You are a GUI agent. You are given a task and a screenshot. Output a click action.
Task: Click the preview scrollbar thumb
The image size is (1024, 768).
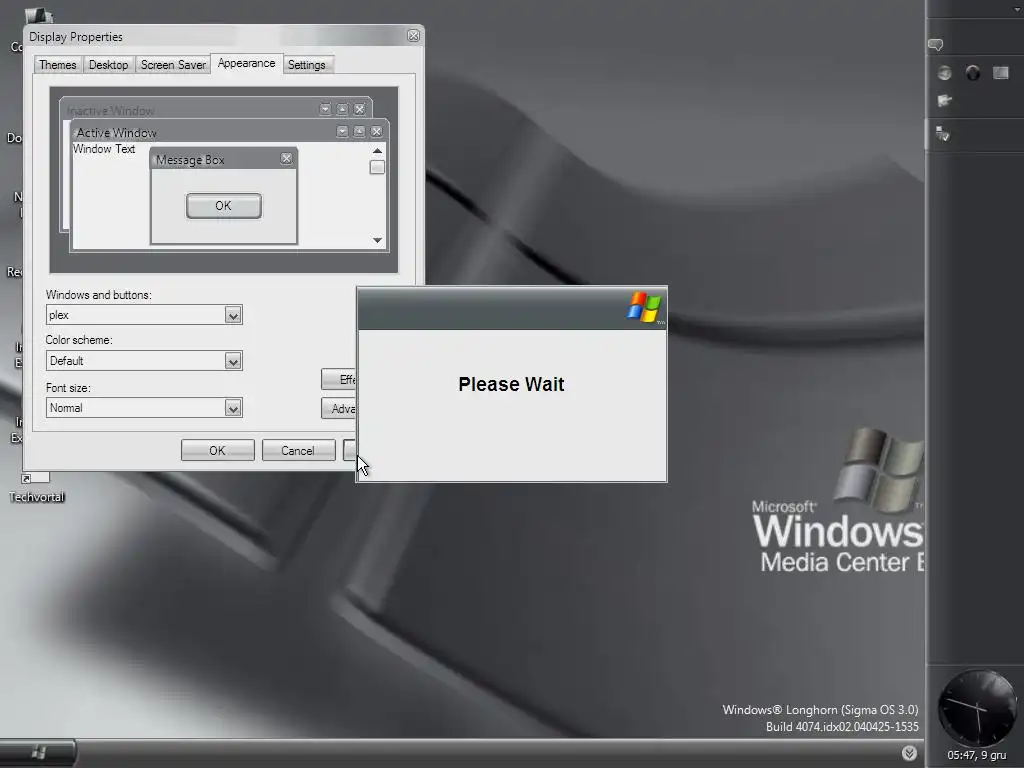(x=377, y=167)
